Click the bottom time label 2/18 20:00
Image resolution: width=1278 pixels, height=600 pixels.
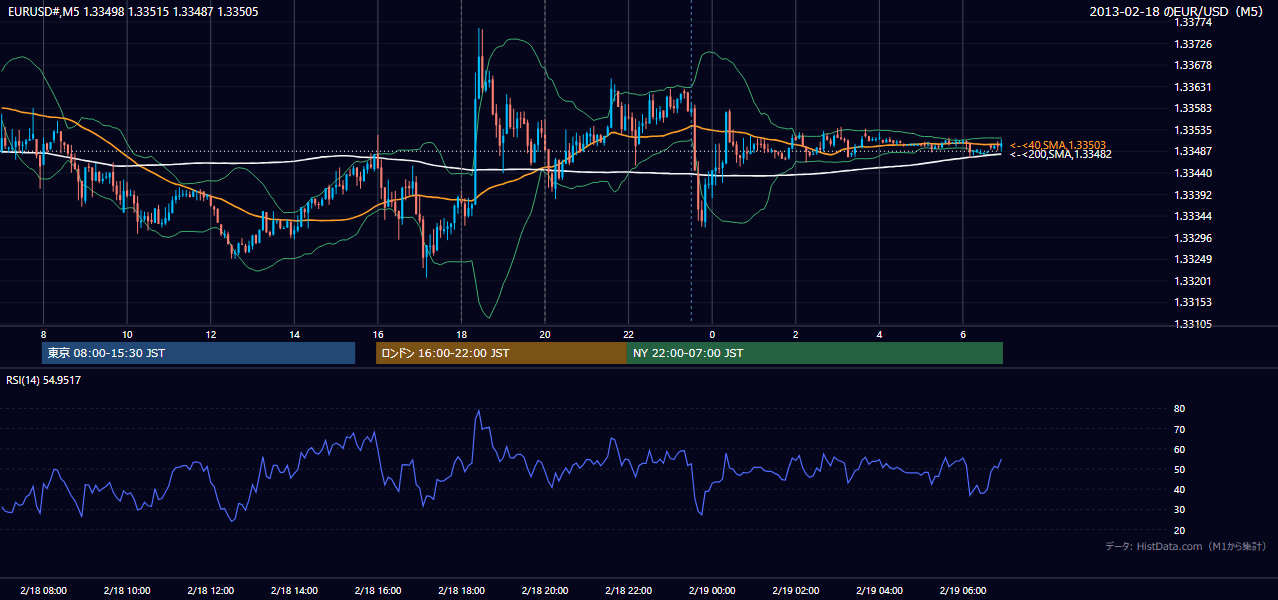[544, 591]
